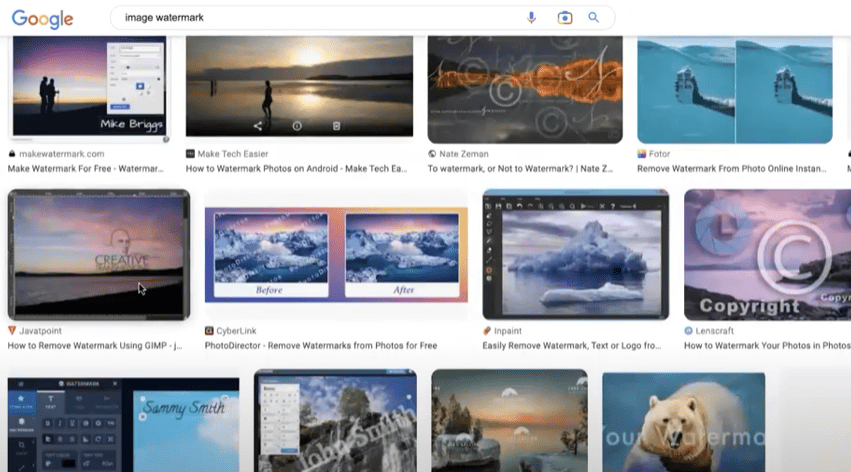Open 'Make Watermark For Free' result link
Image resolution: width=851 pixels, height=472 pixels.
(x=85, y=169)
